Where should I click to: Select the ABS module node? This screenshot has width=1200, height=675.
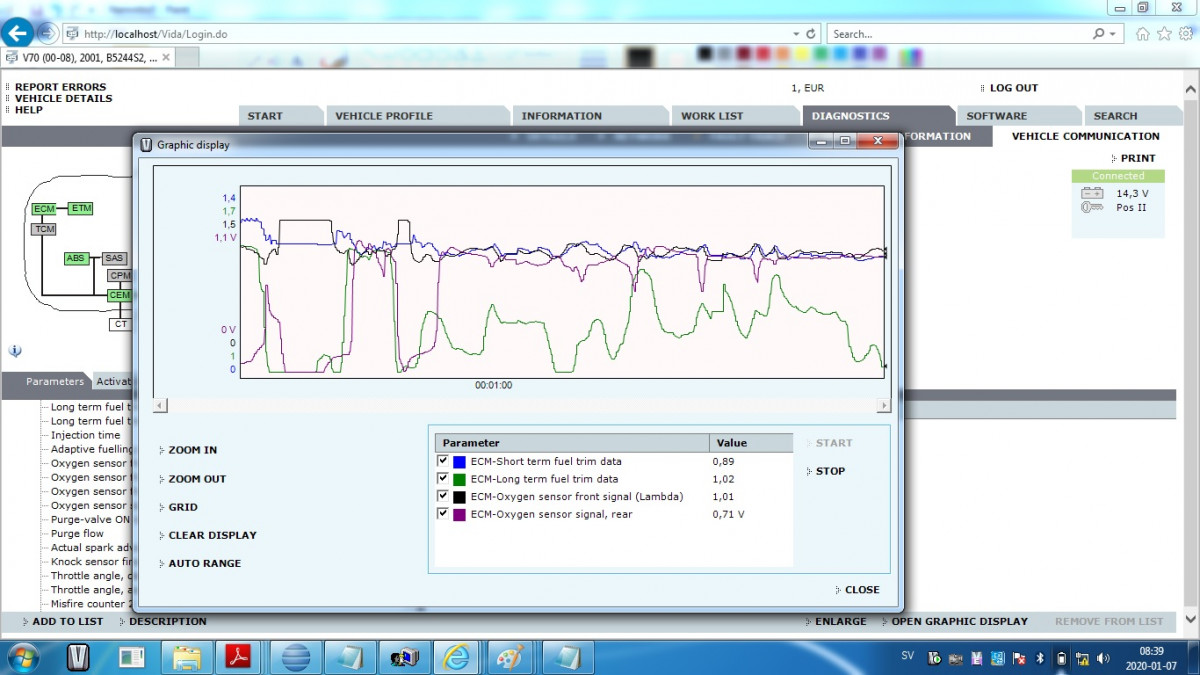coord(76,258)
